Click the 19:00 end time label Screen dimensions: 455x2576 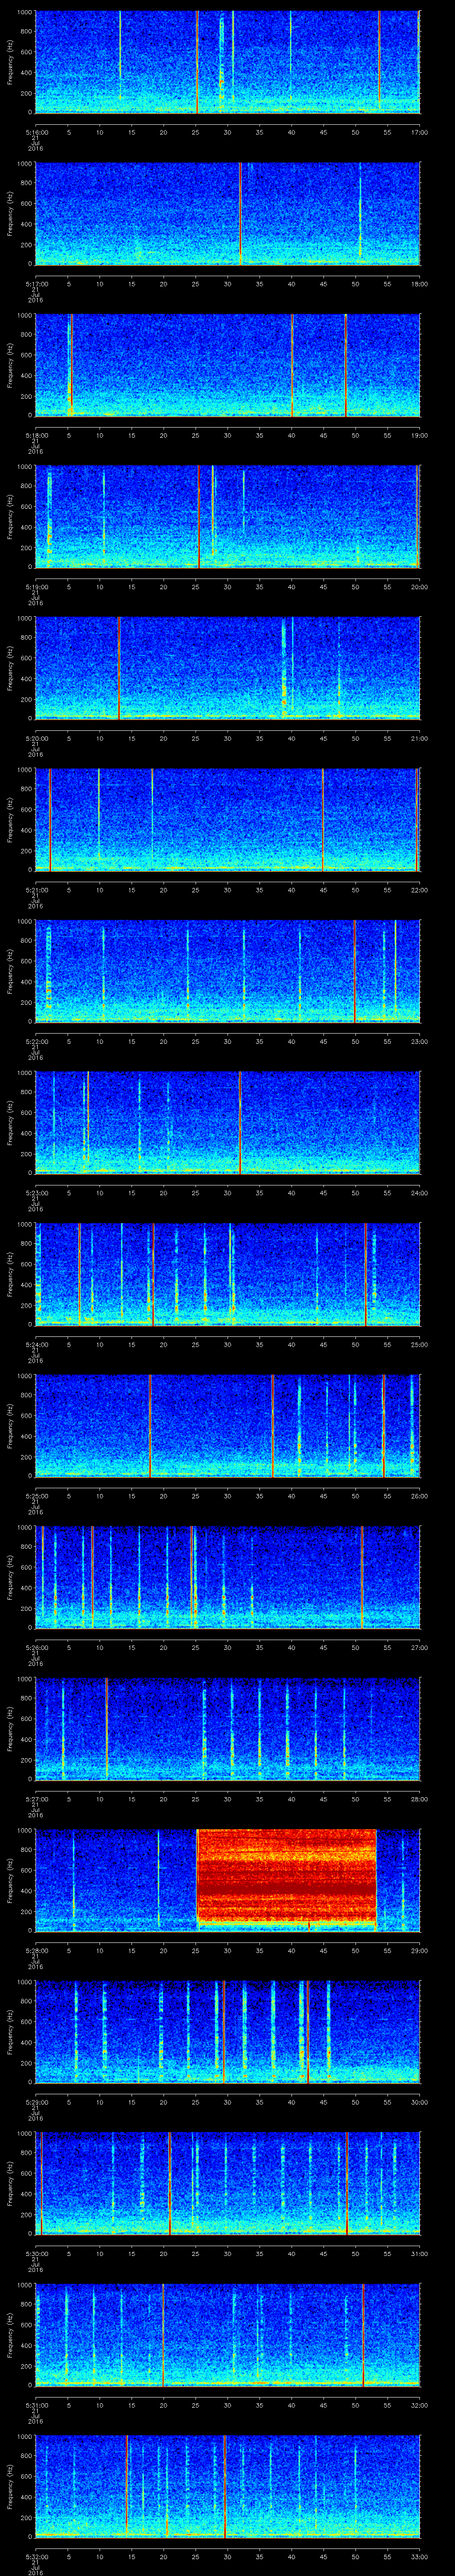tap(419, 435)
